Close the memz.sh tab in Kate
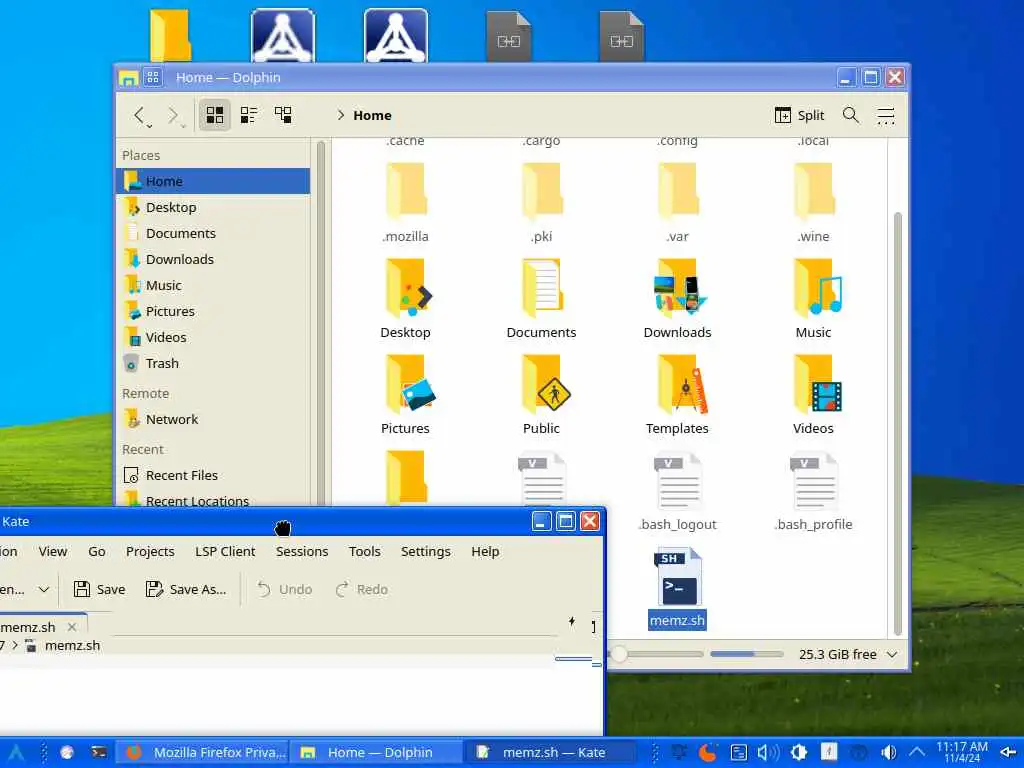Screen dimensions: 1024x768 (x=72, y=627)
